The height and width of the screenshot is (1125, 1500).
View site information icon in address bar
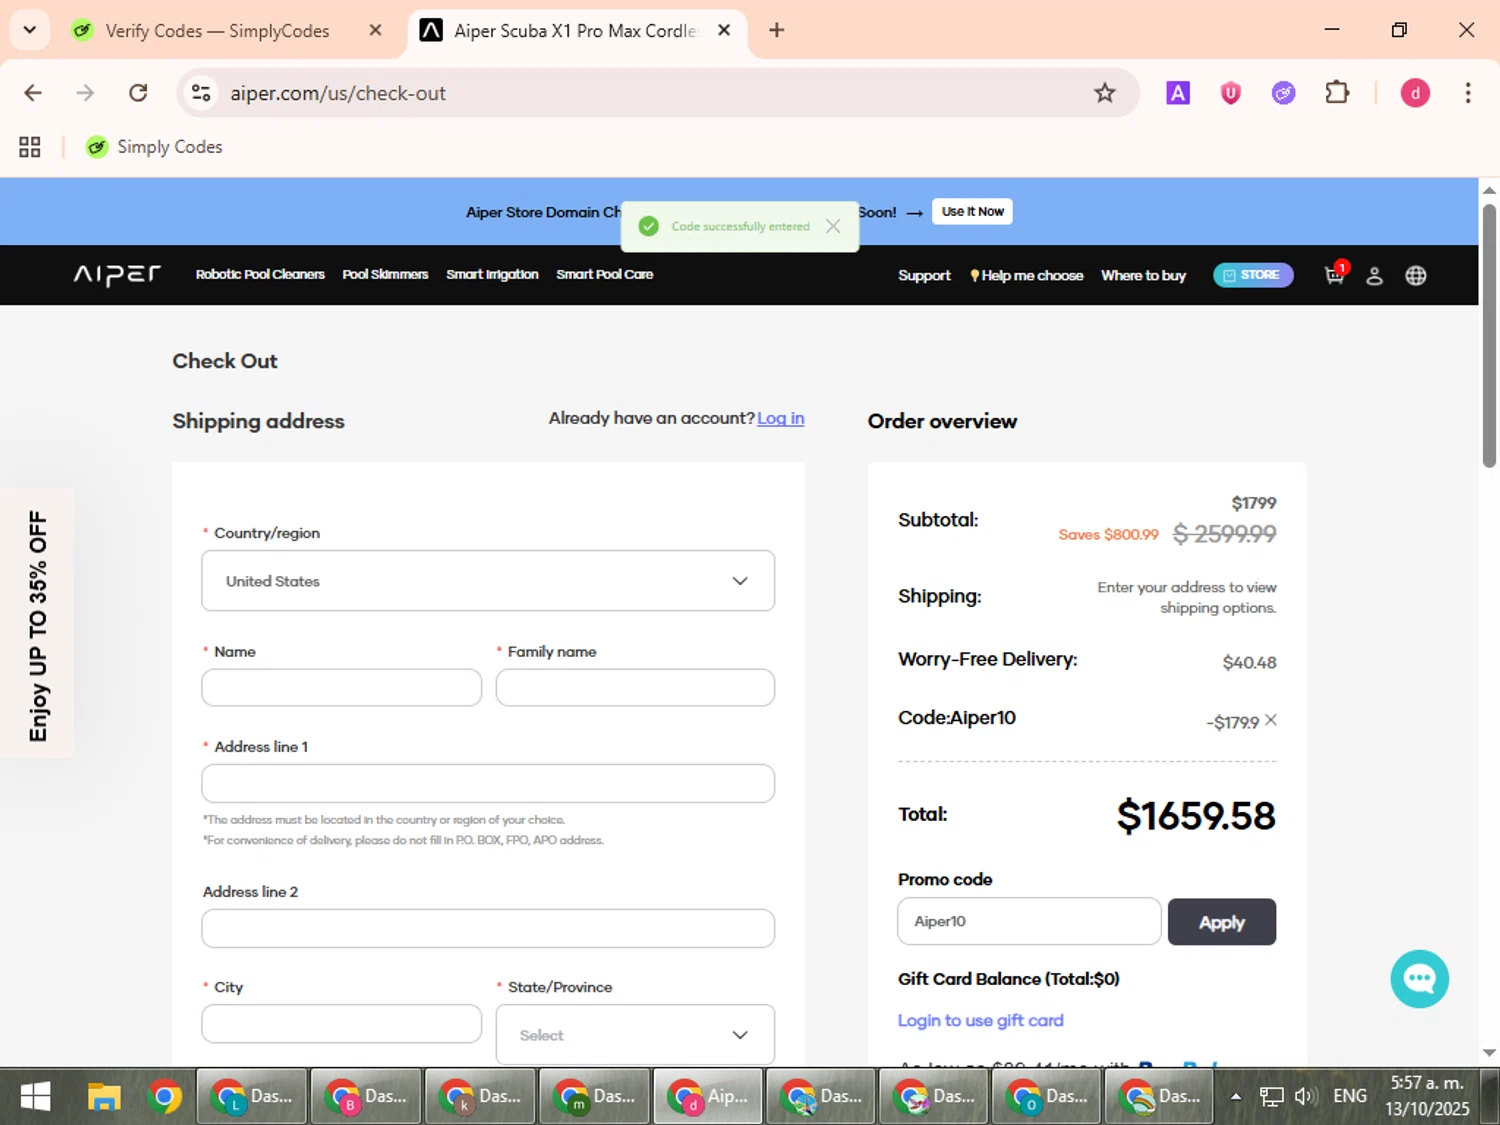point(201,93)
